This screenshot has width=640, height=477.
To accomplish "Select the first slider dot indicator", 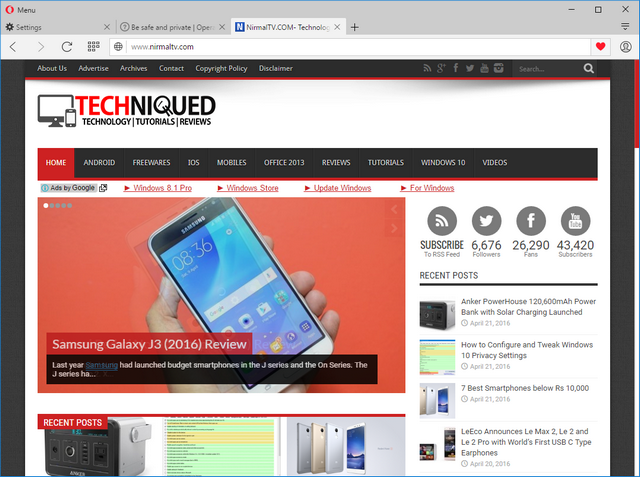I will pyautogui.click(x=46, y=206).
